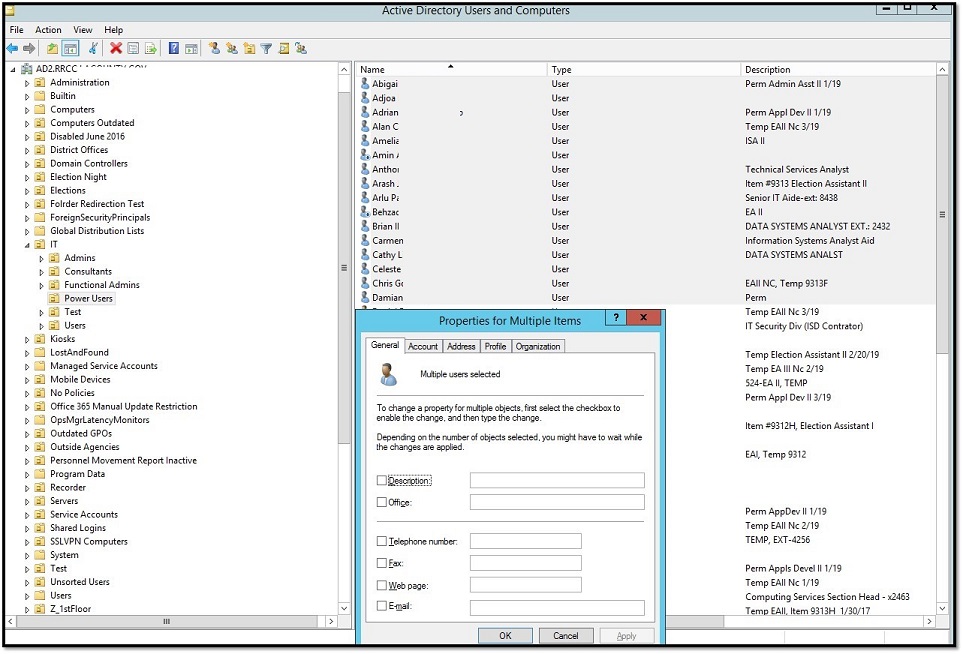Expand the Outside Agencies tree node

pyautogui.click(x=27, y=448)
